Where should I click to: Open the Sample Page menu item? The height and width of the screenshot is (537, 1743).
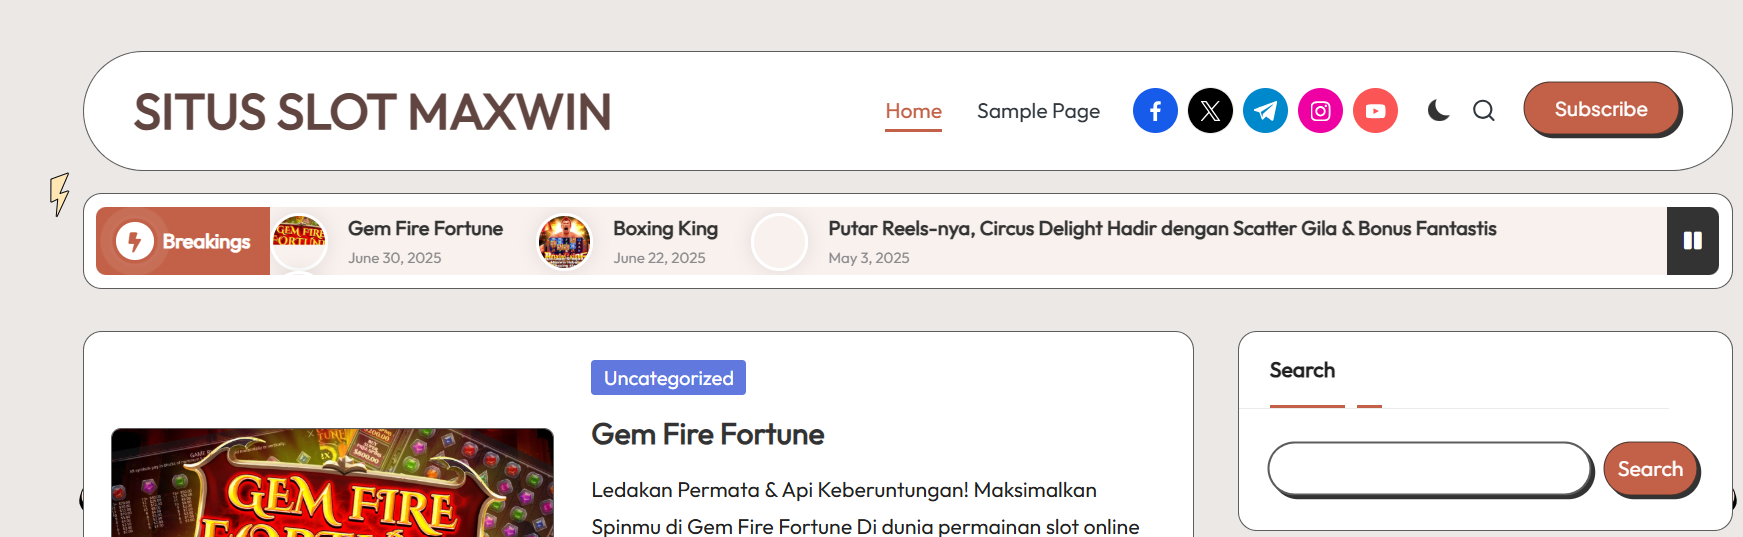pos(1038,111)
